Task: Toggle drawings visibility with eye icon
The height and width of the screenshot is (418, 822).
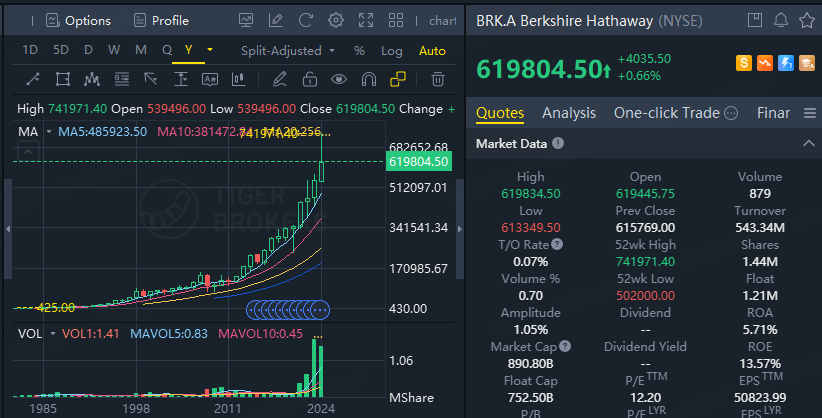Action: 339,79
